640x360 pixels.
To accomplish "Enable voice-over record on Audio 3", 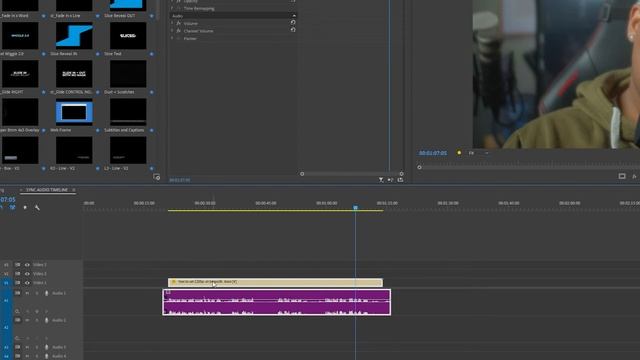I will (47, 347).
